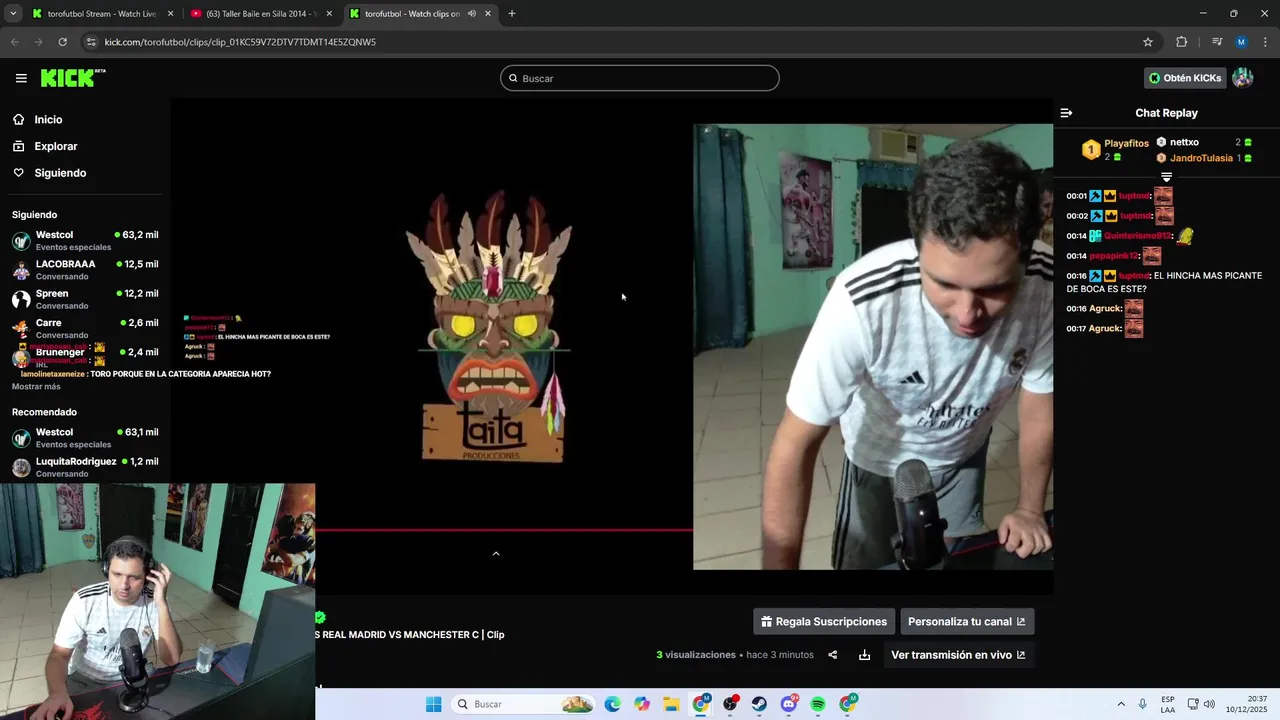Open Steam from the taskbar

click(x=760, y=704)
